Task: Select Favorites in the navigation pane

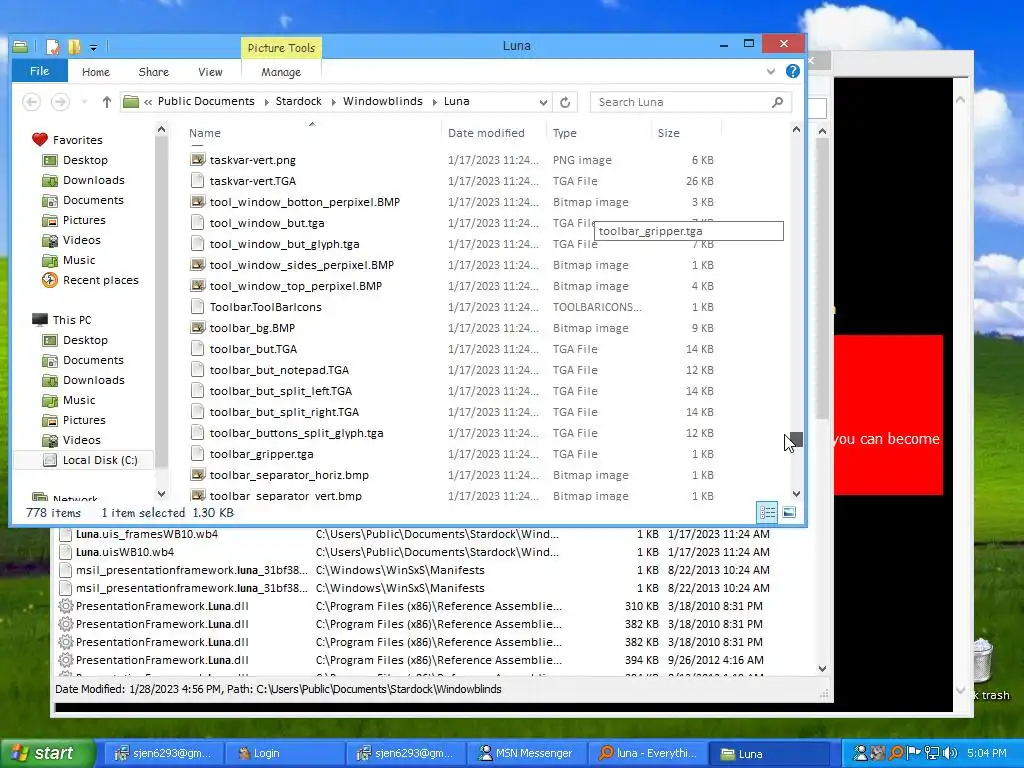Action: (77, 140)
